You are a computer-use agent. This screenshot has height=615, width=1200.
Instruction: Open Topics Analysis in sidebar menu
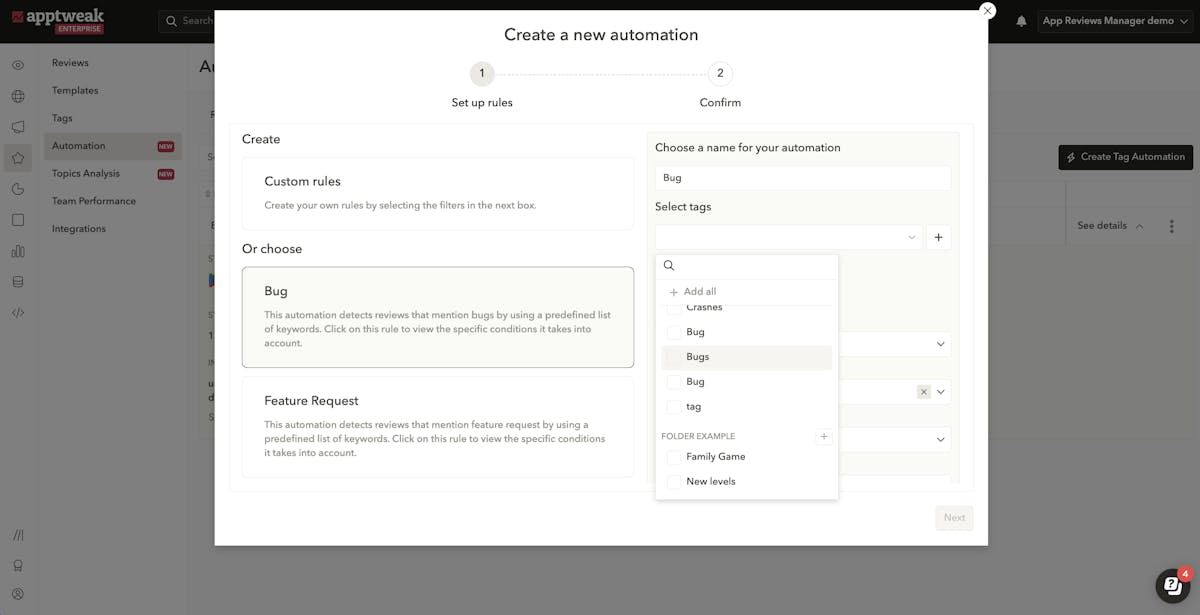[86, 174]
